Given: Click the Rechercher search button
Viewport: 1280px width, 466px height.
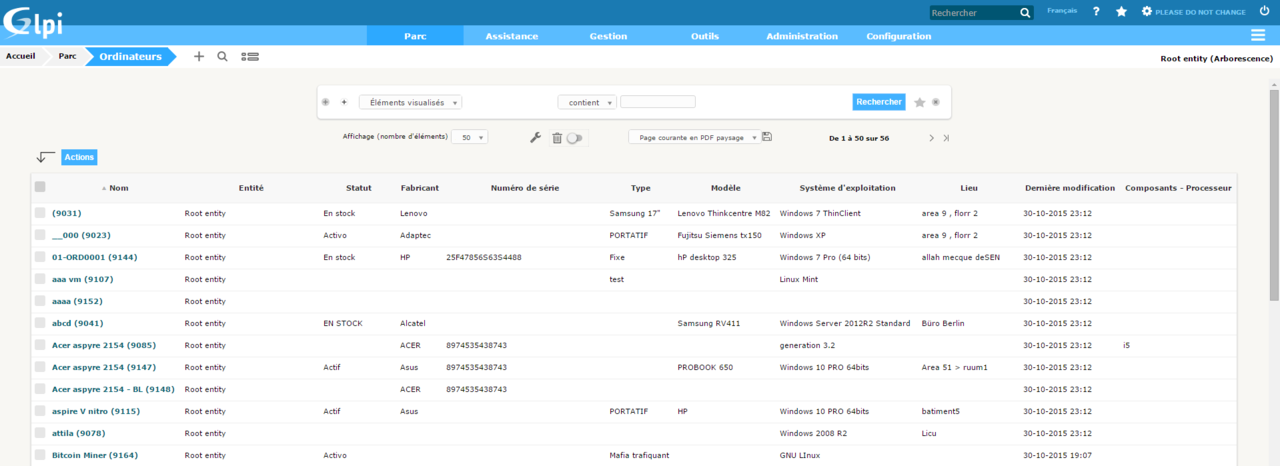Looking at the screenshot, I should (879, 102).
